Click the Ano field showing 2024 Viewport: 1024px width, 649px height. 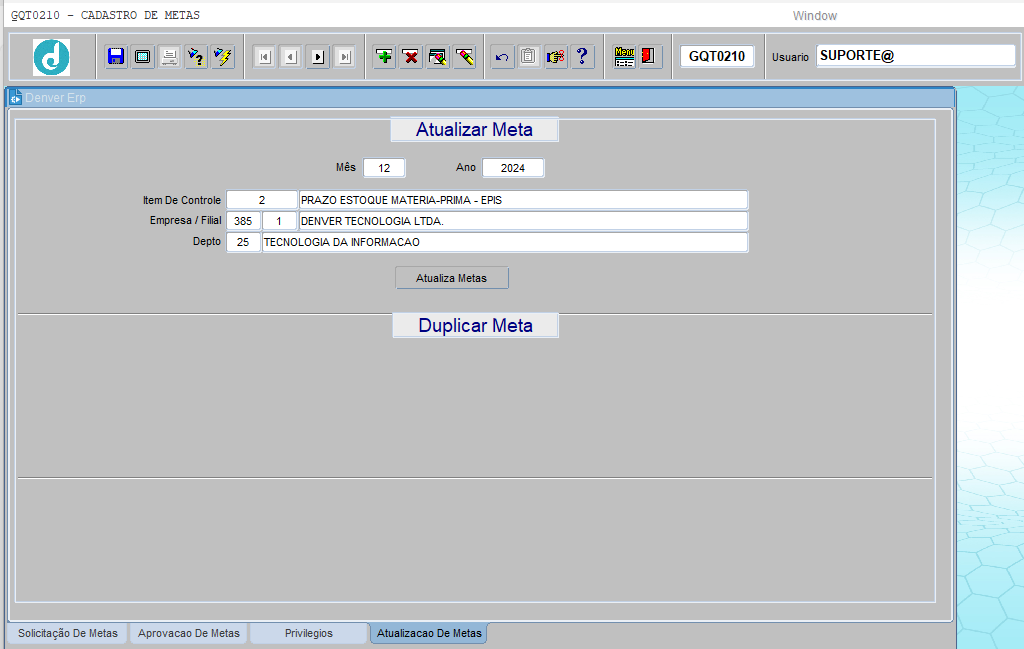pos(513,168)
